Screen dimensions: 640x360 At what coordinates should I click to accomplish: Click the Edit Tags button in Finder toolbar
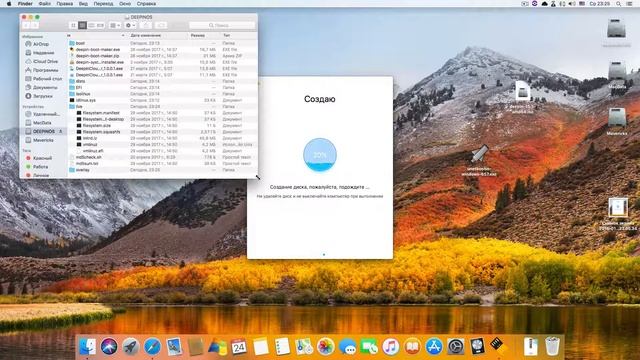[x=161, y=25]
